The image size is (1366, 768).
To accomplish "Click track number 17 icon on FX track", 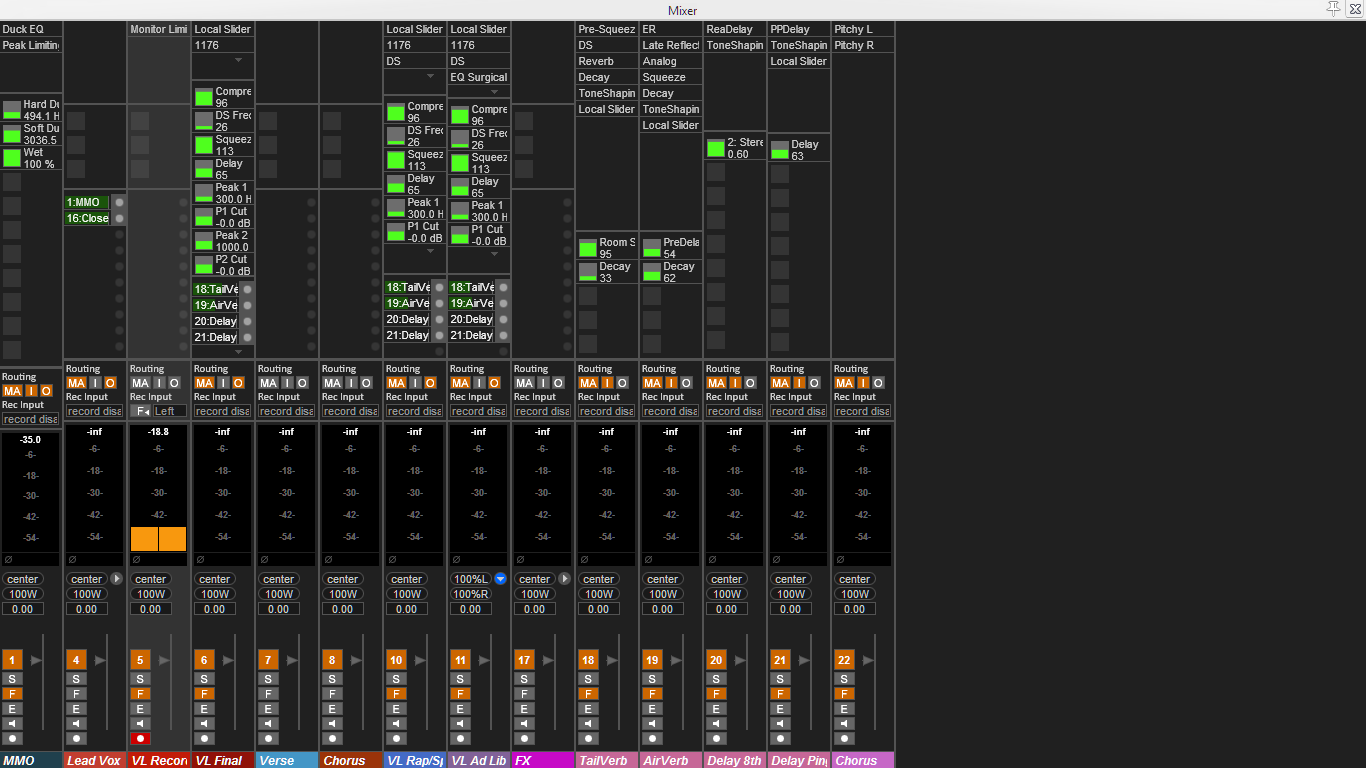I will [x=524, y=660].
